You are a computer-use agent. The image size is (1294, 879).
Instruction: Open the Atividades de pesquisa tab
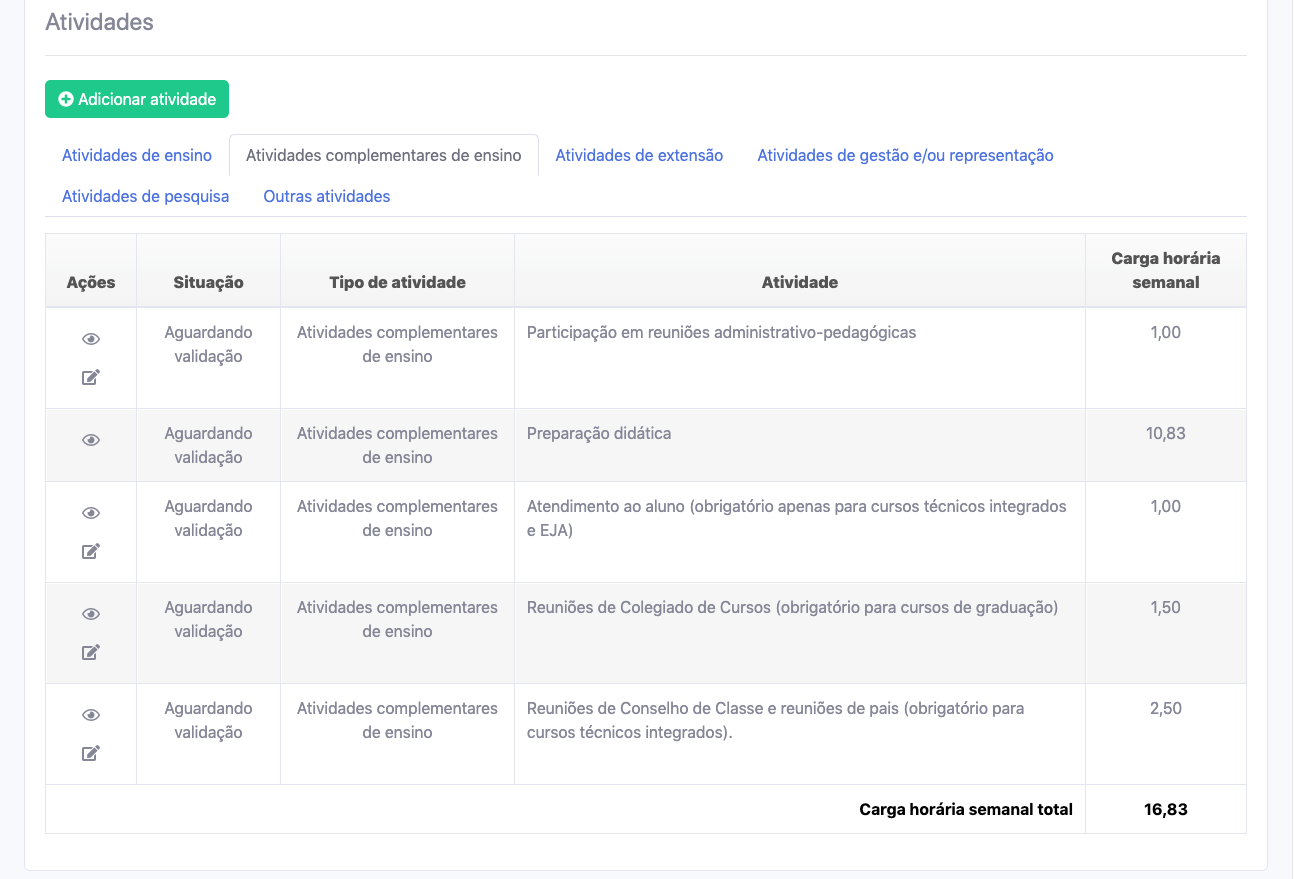(x=146, y=197)
